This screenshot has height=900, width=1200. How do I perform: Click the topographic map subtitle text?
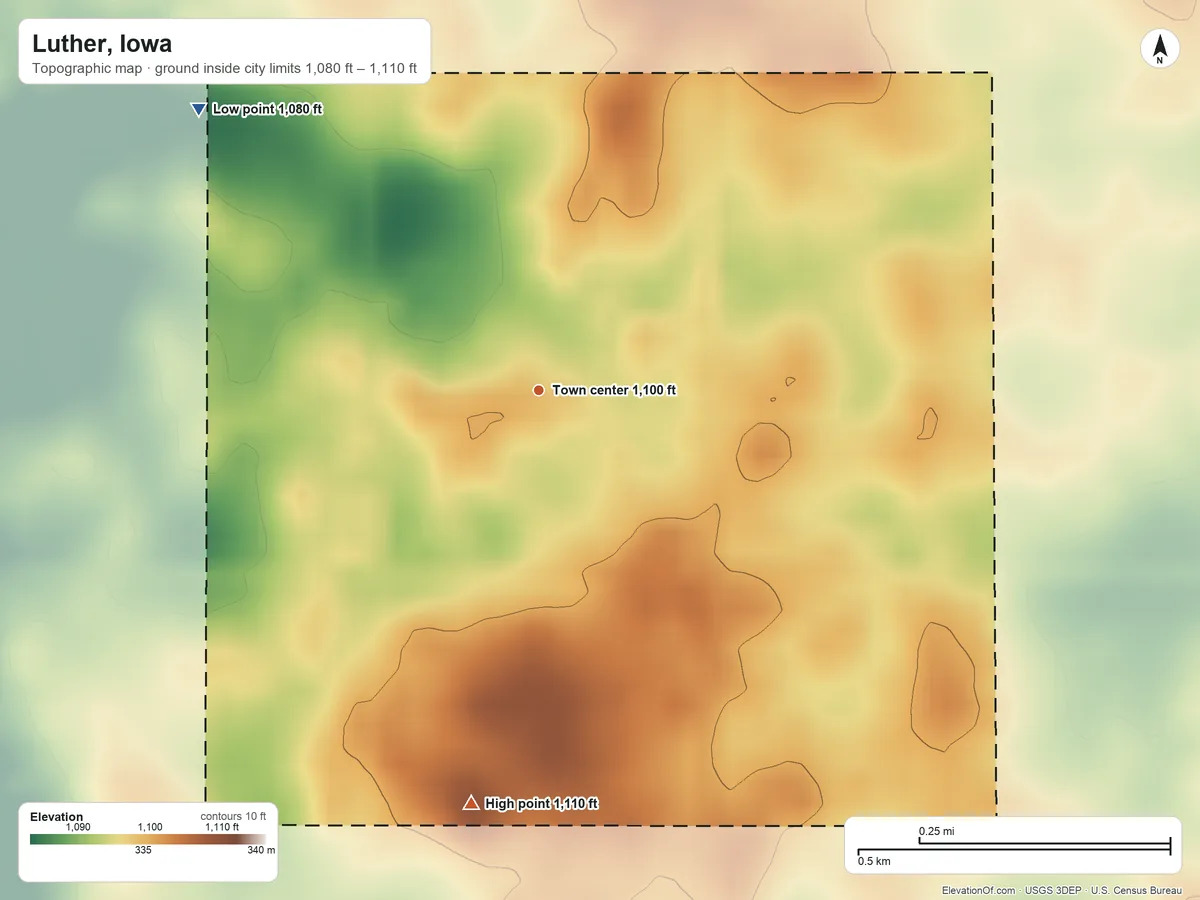225,70
